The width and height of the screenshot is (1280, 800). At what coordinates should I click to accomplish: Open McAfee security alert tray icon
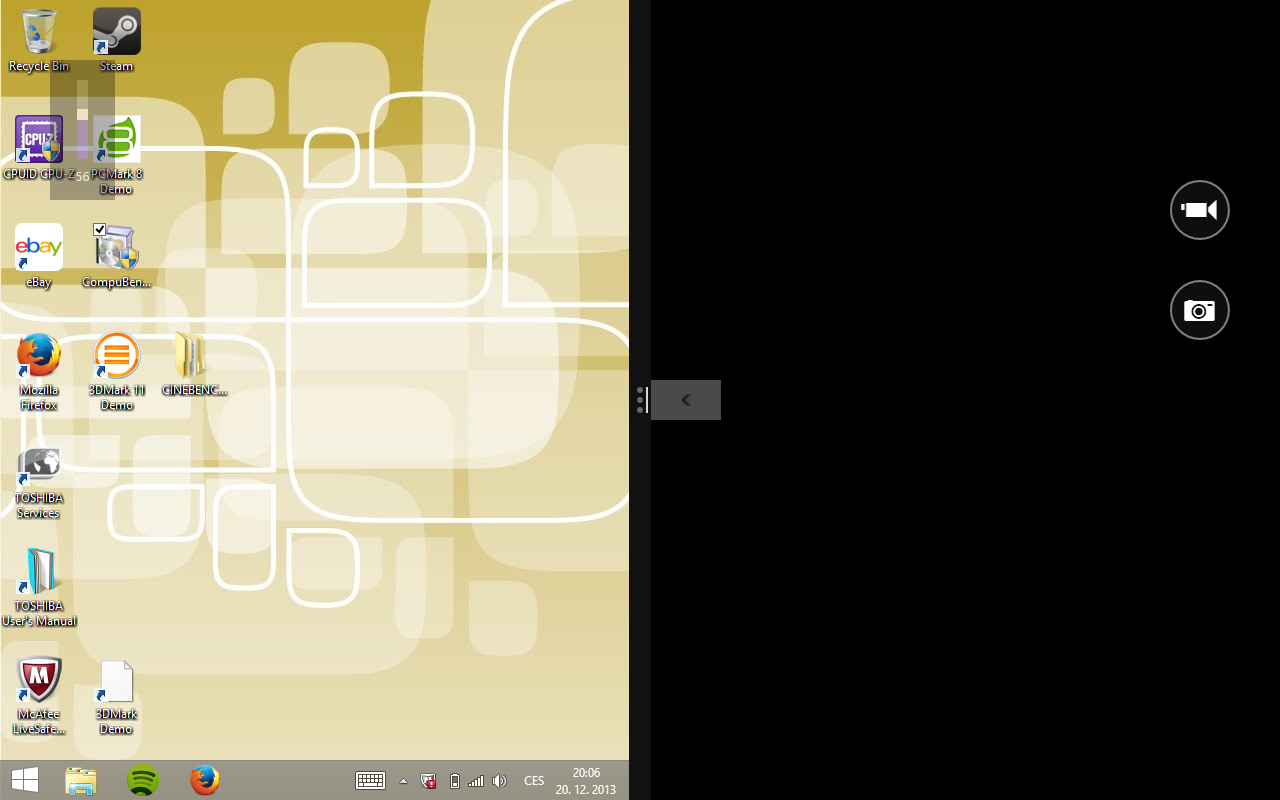pos(429,781)
